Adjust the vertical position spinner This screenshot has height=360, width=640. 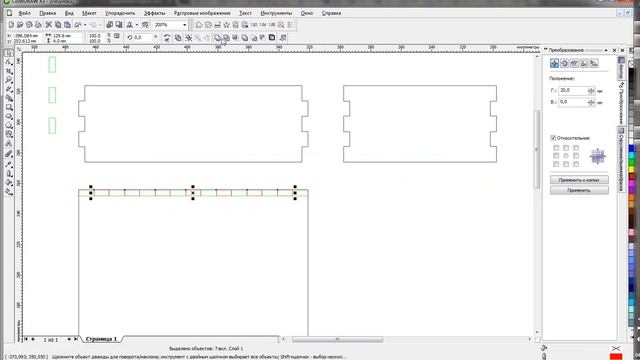(591, 102)
